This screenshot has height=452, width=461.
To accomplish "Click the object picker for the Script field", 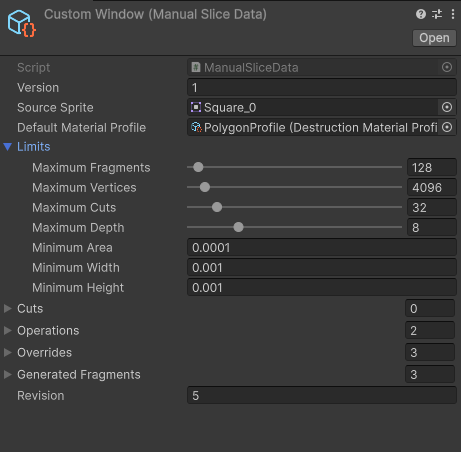I will 447,67.
